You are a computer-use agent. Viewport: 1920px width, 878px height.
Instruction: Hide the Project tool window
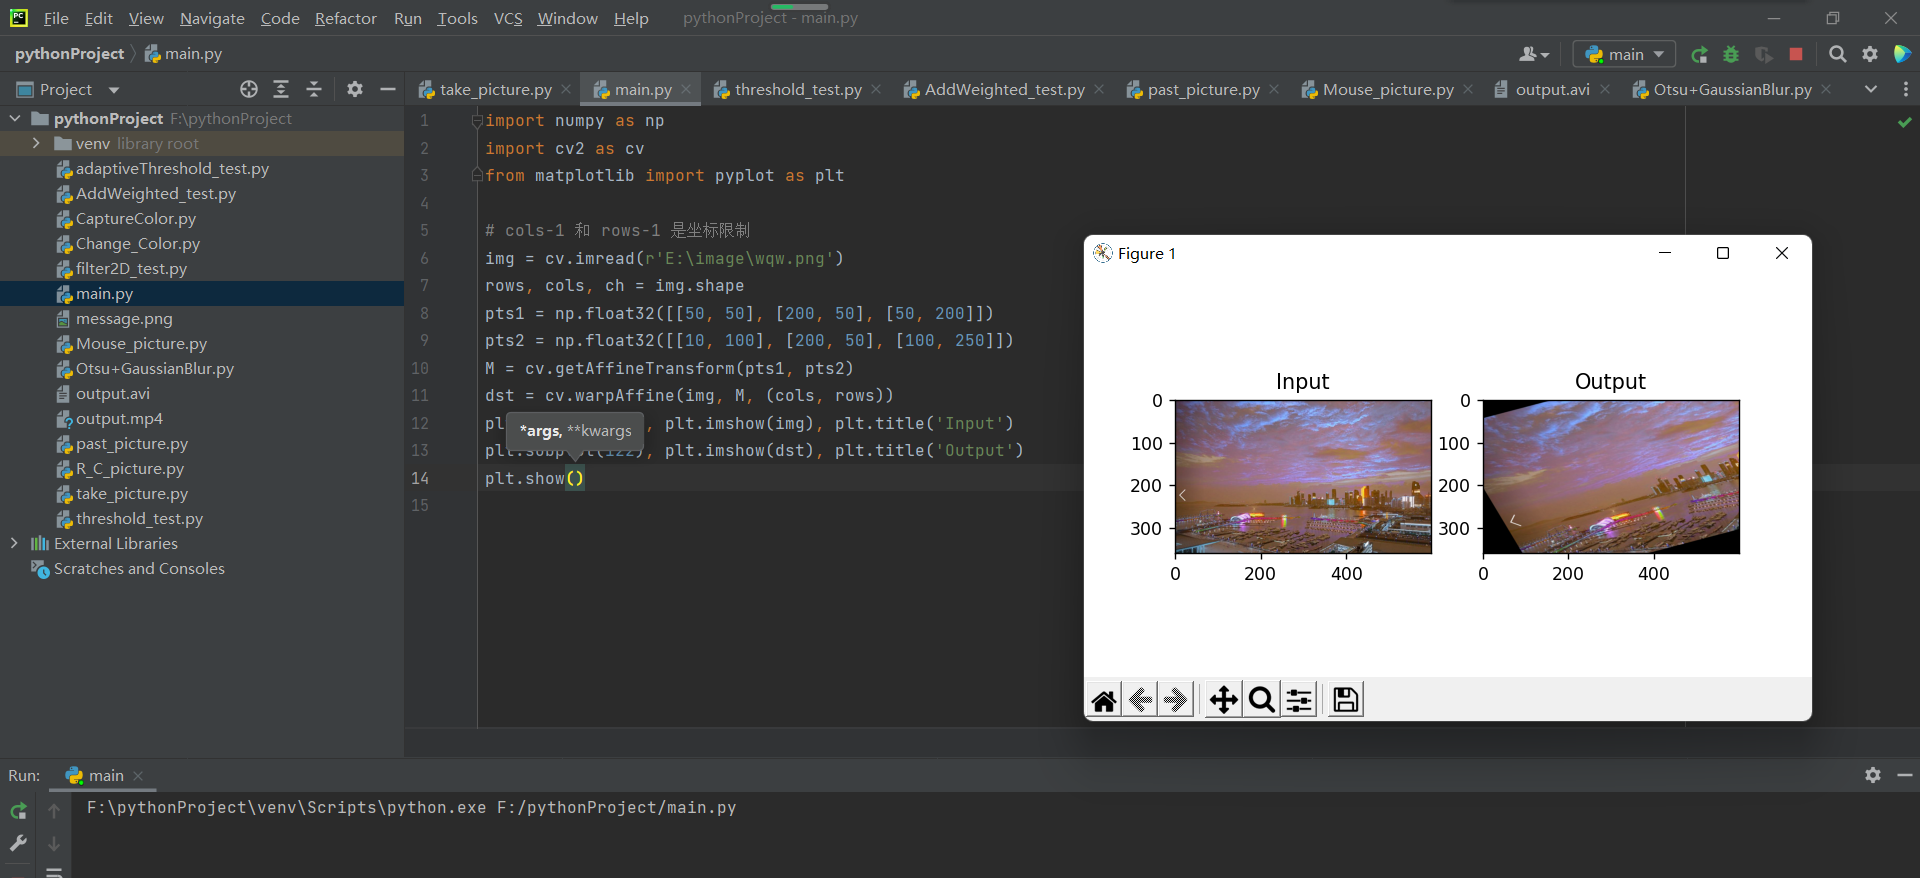[388, 89]
